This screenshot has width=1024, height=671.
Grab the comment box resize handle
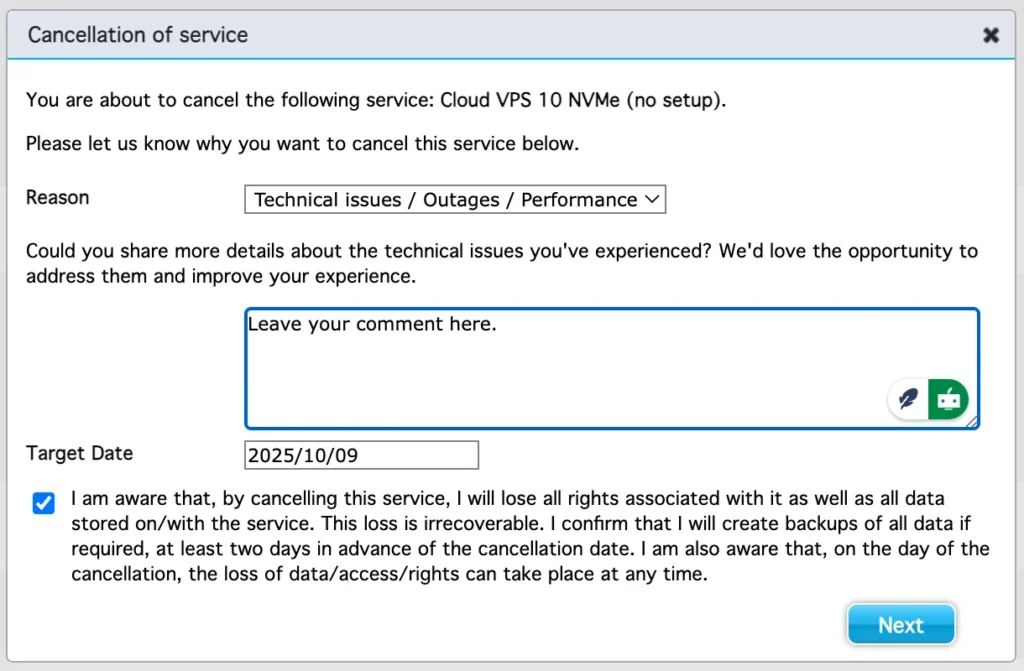[x=973, y=423]
